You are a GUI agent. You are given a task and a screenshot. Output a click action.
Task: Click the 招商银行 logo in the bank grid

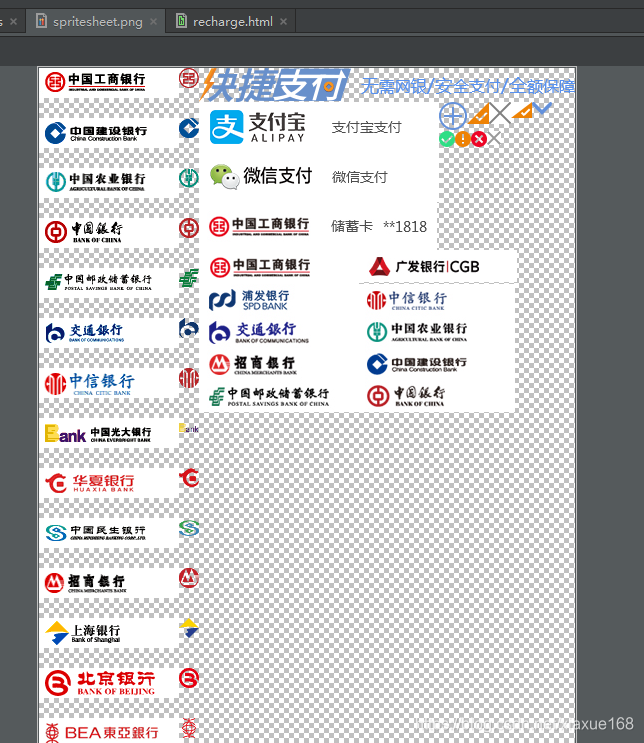pyautogui.click(x=253, y=364)
